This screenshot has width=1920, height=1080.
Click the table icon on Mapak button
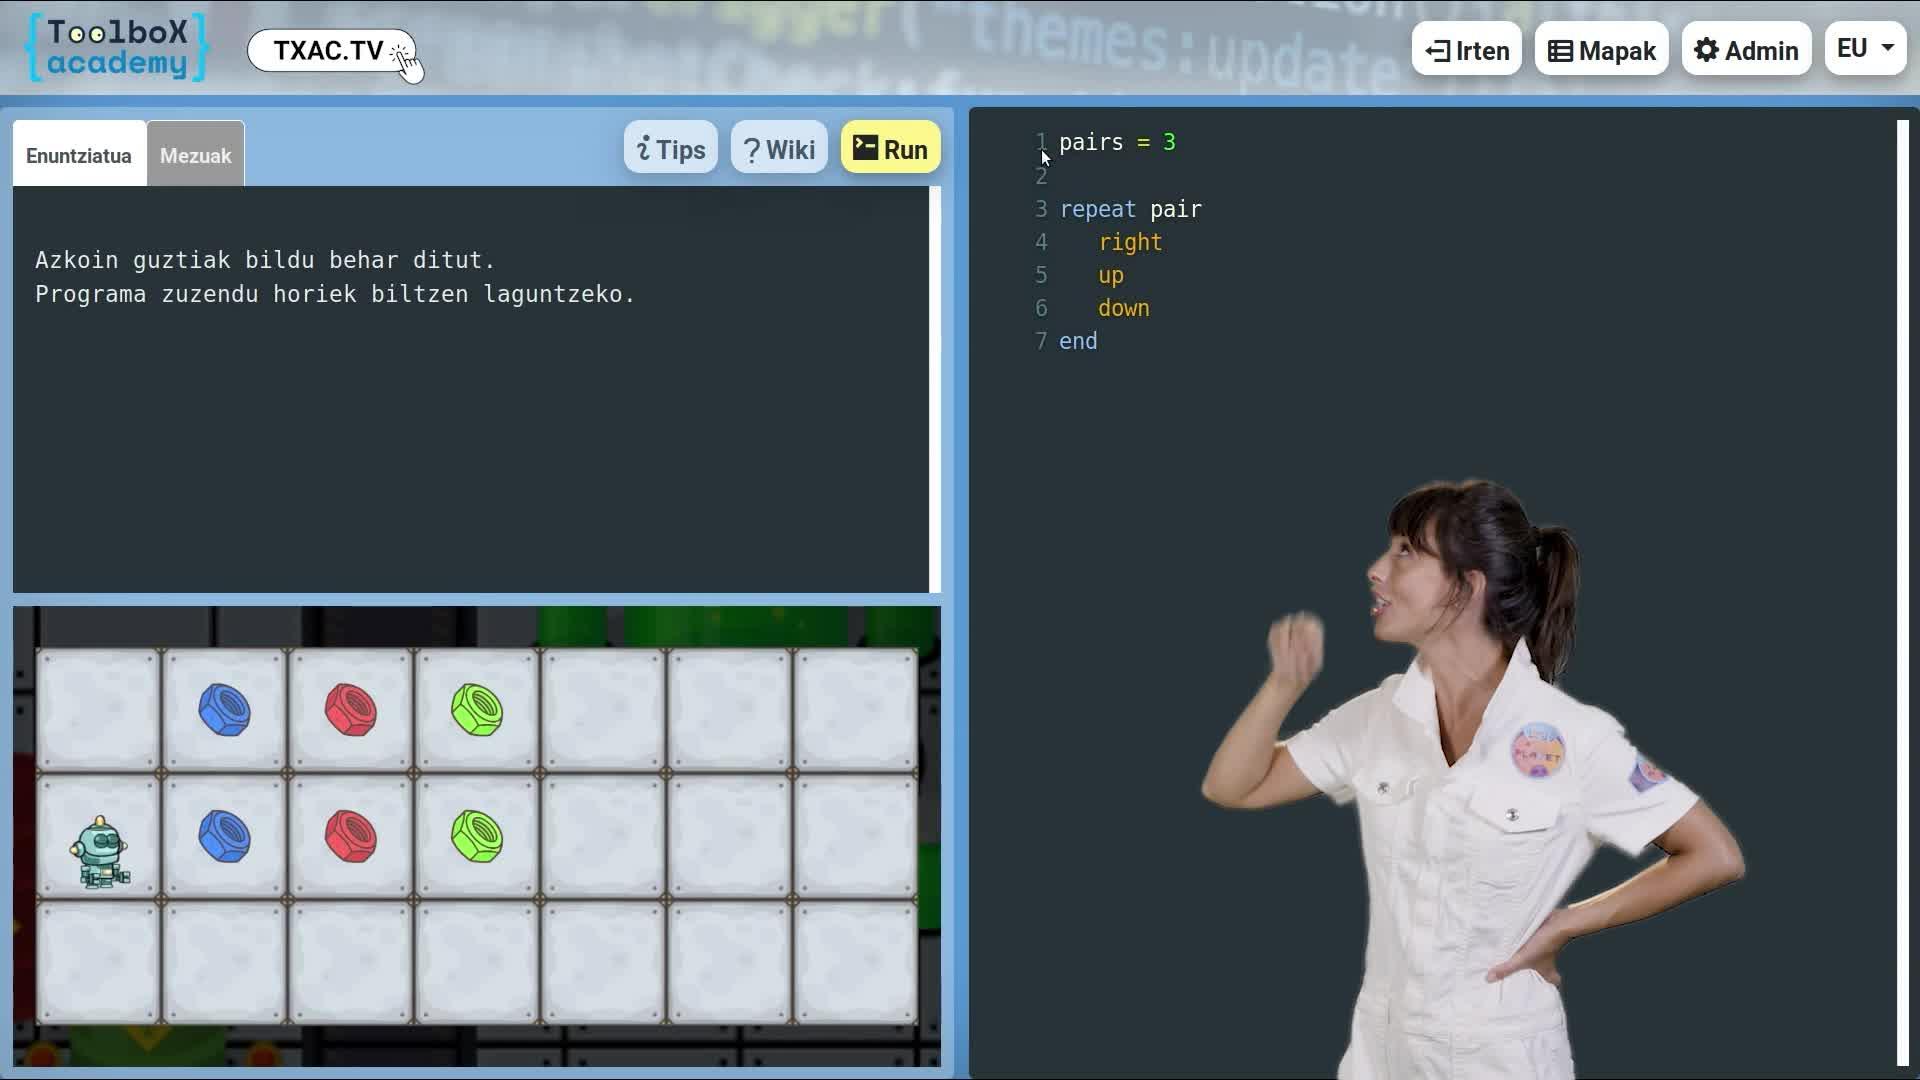click(x=1560, y=51)
